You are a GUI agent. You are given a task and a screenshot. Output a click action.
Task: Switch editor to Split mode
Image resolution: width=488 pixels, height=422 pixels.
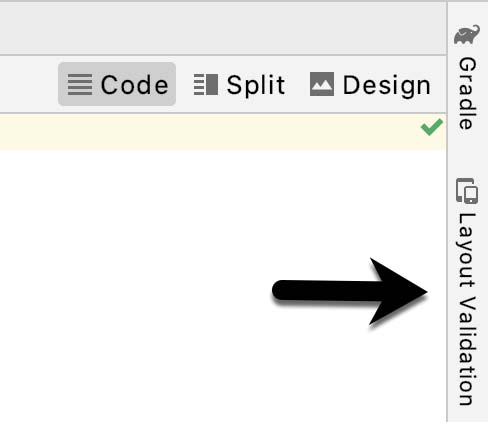click(x=239, y=84)
